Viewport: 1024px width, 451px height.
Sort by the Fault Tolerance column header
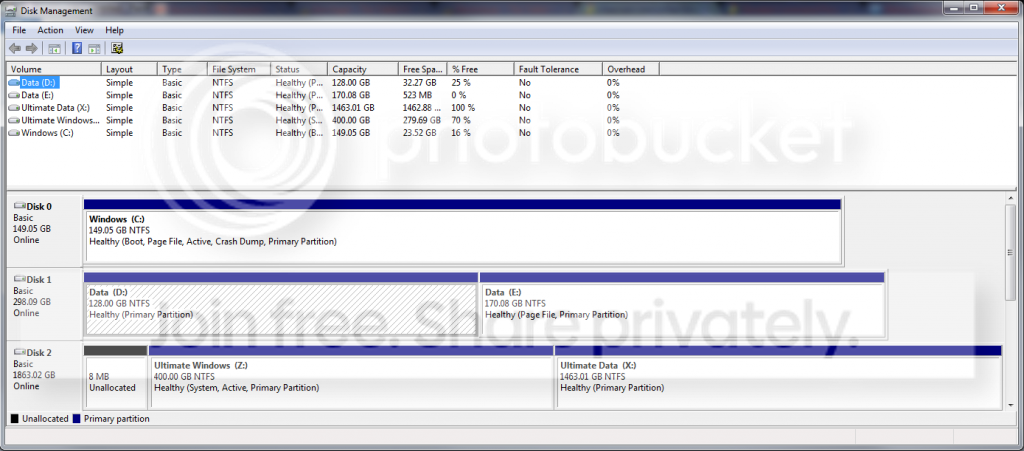pos(558,69)
